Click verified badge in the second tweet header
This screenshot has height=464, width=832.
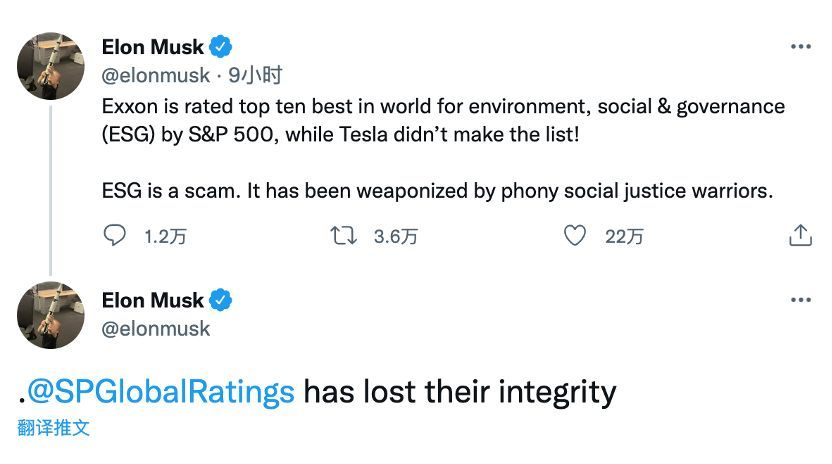220,300
